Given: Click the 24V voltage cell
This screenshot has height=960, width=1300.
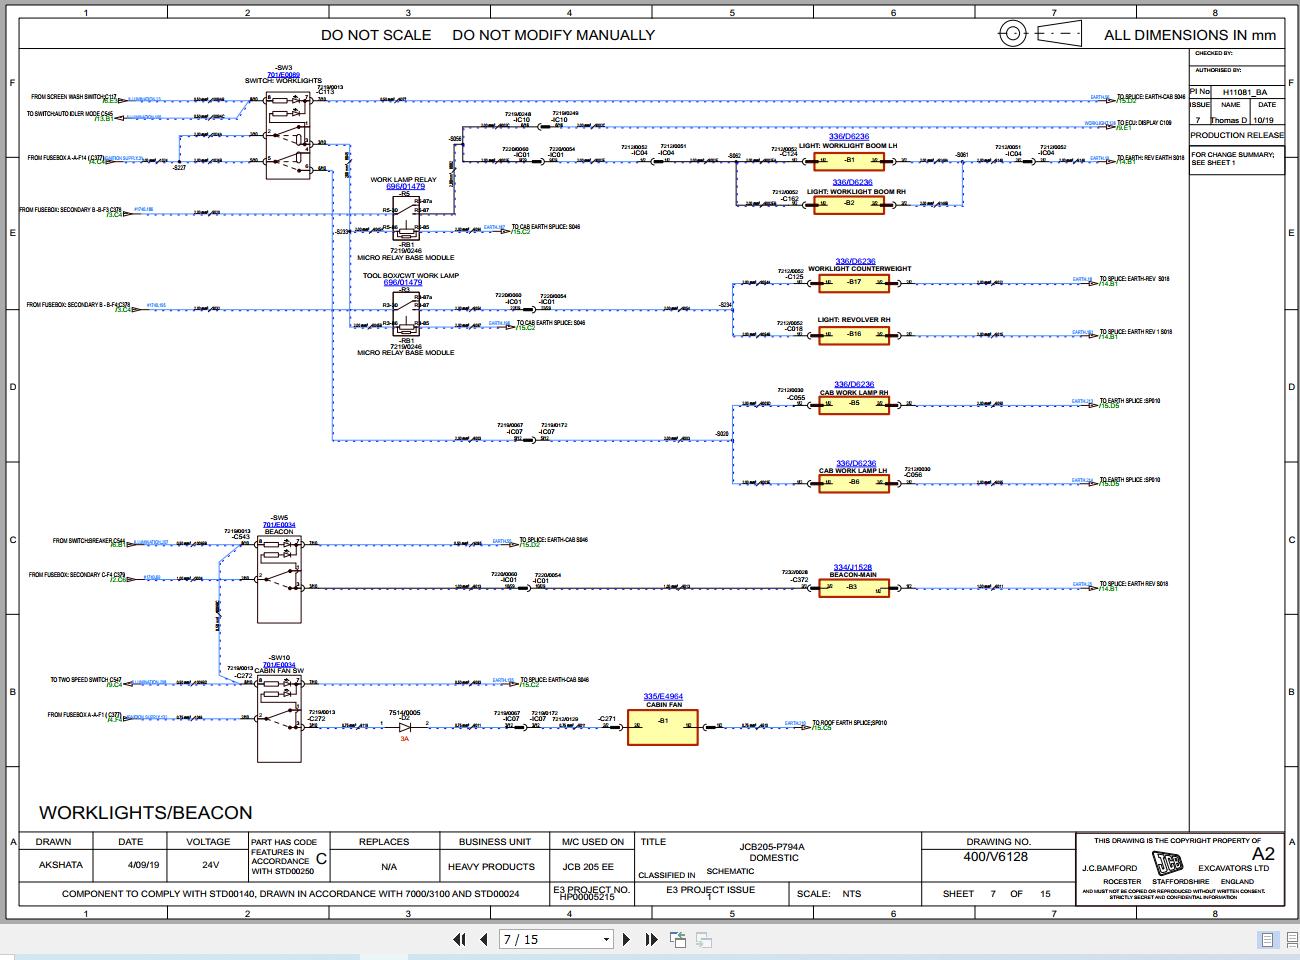Looking at the screenshot, I should pyautogui.click(x=209, y=865).
